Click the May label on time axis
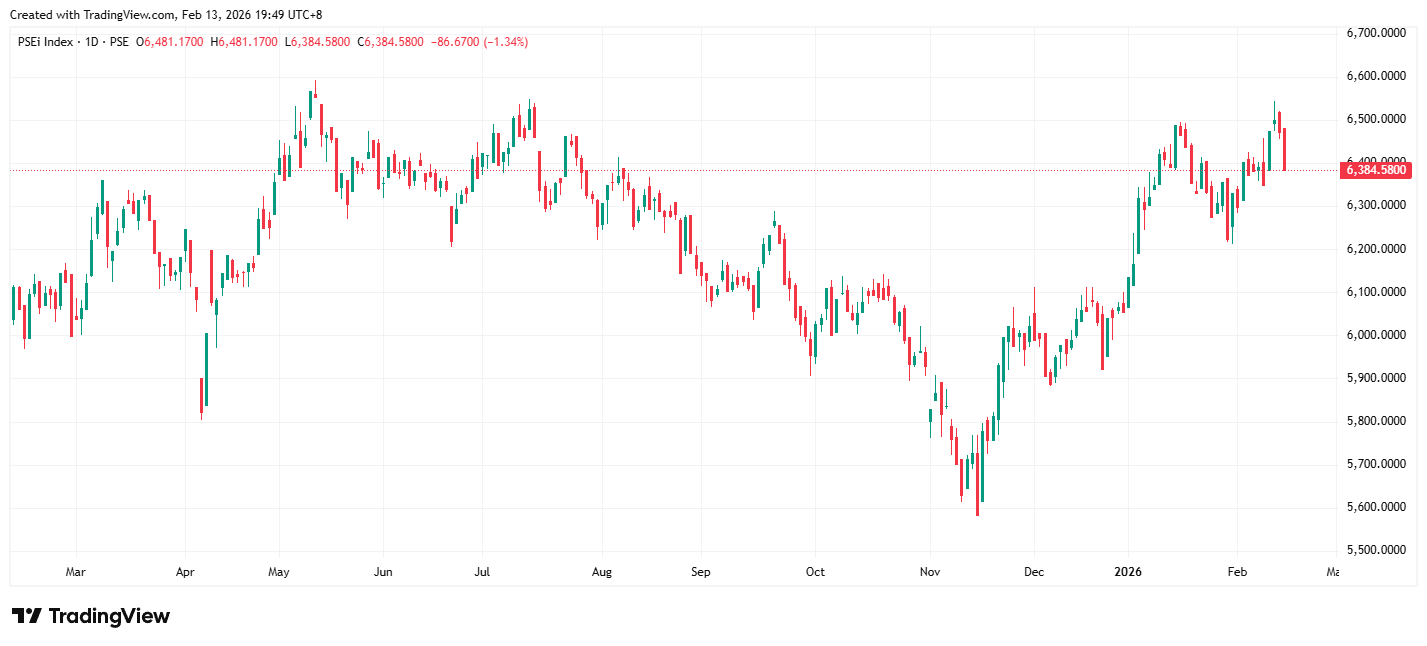 click(x=279, y=572)
